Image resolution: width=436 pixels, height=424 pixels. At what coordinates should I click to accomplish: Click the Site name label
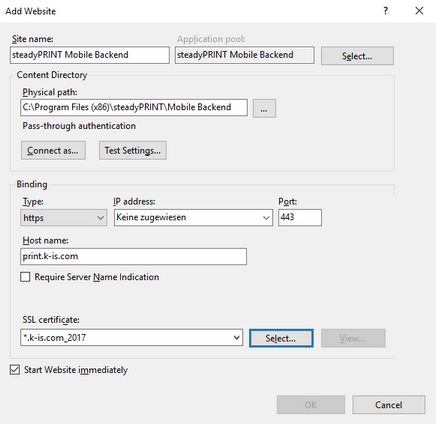click(33, 39)
